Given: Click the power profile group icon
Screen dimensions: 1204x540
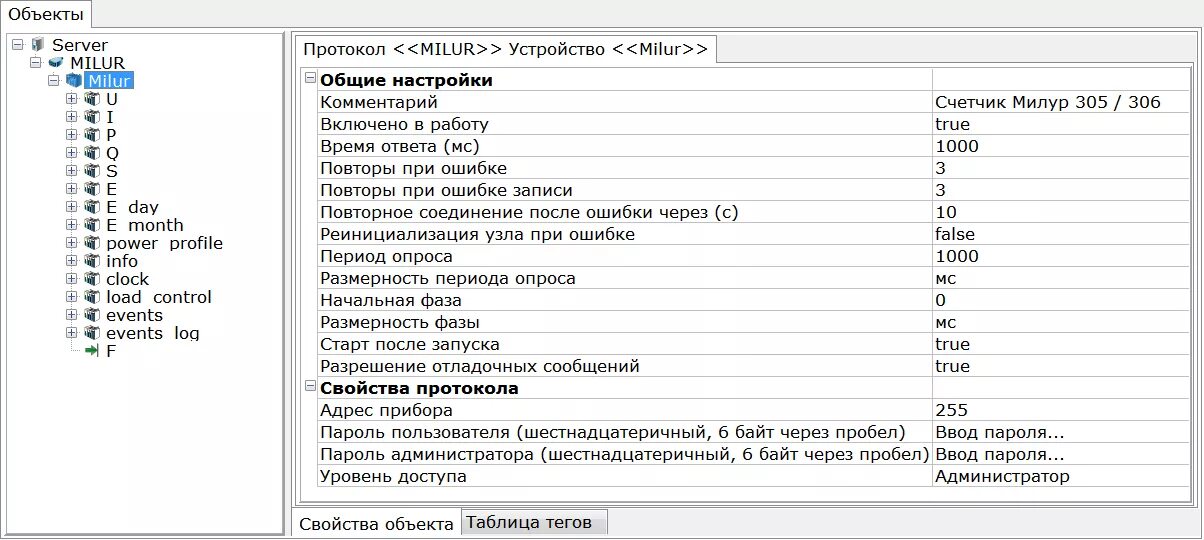Looking at the screenshot, I should click(x=92, y=243).
